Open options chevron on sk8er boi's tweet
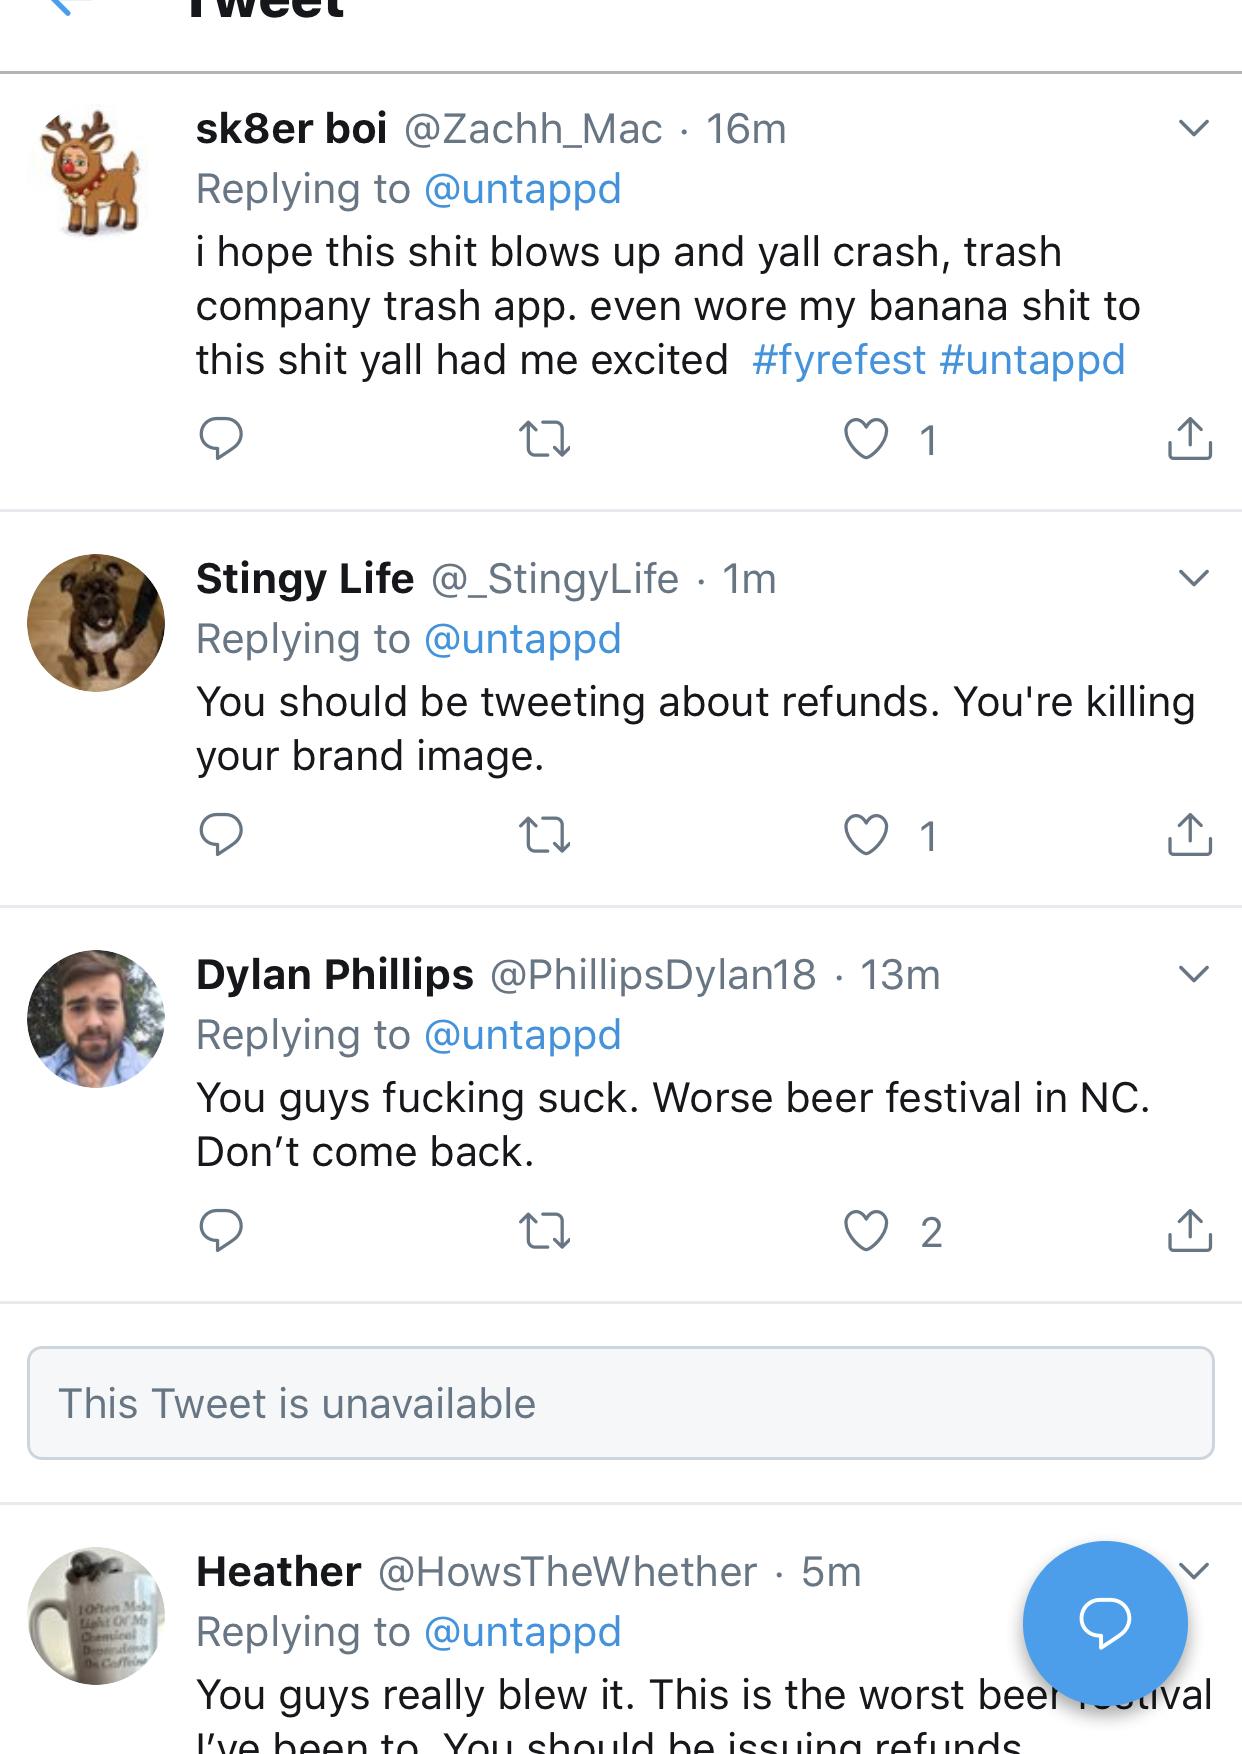 [x=1194, y=128]
